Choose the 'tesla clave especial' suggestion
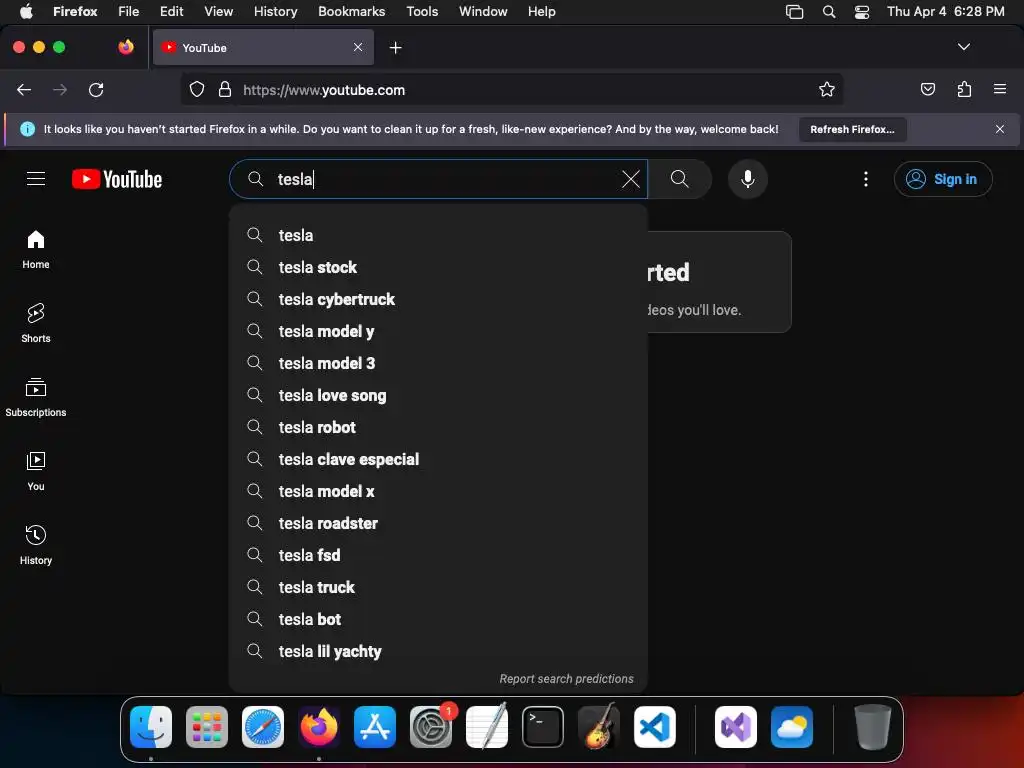This screenshot has width=1024, height=768. point(438,459)
